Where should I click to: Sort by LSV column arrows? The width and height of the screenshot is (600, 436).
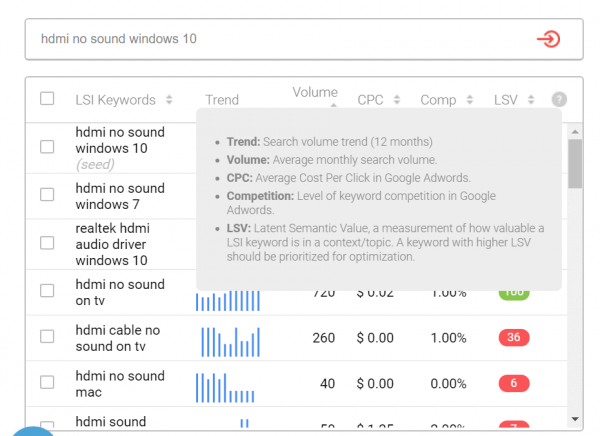click(x=531, y=100)
